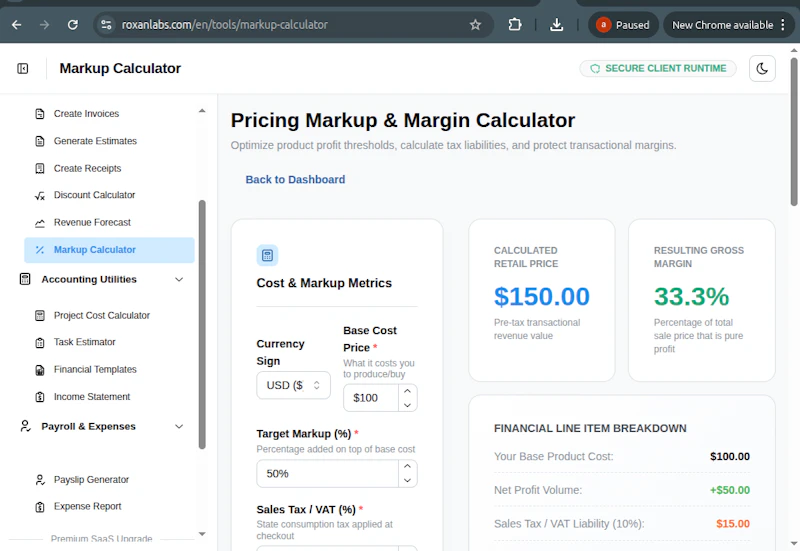
Task: Click the Payroll & Expenses person icon
Action: [25, 426]
